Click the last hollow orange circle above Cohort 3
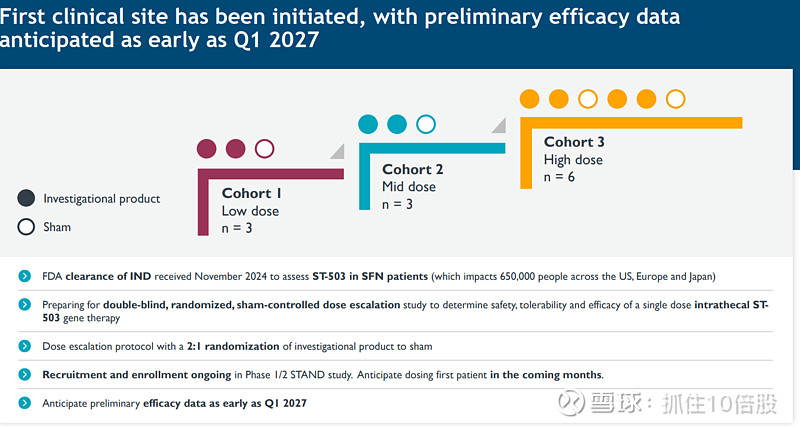This screenshot has width=800, height=428. (x=675, y=98)
